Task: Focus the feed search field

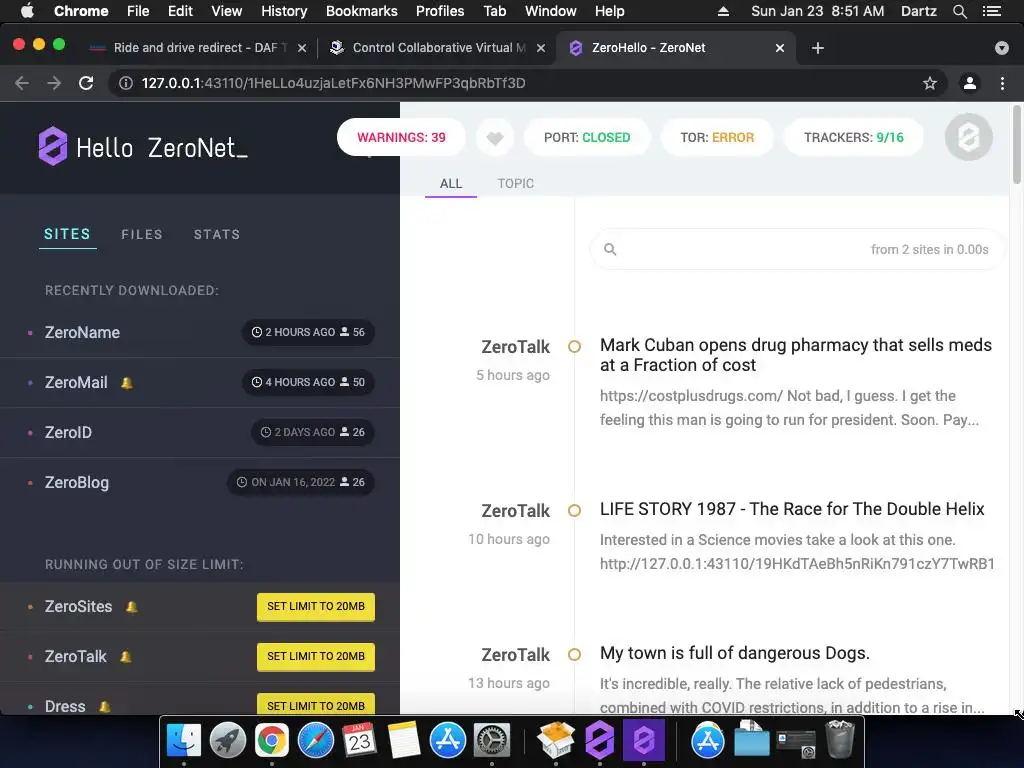Action: pos(797,249)
